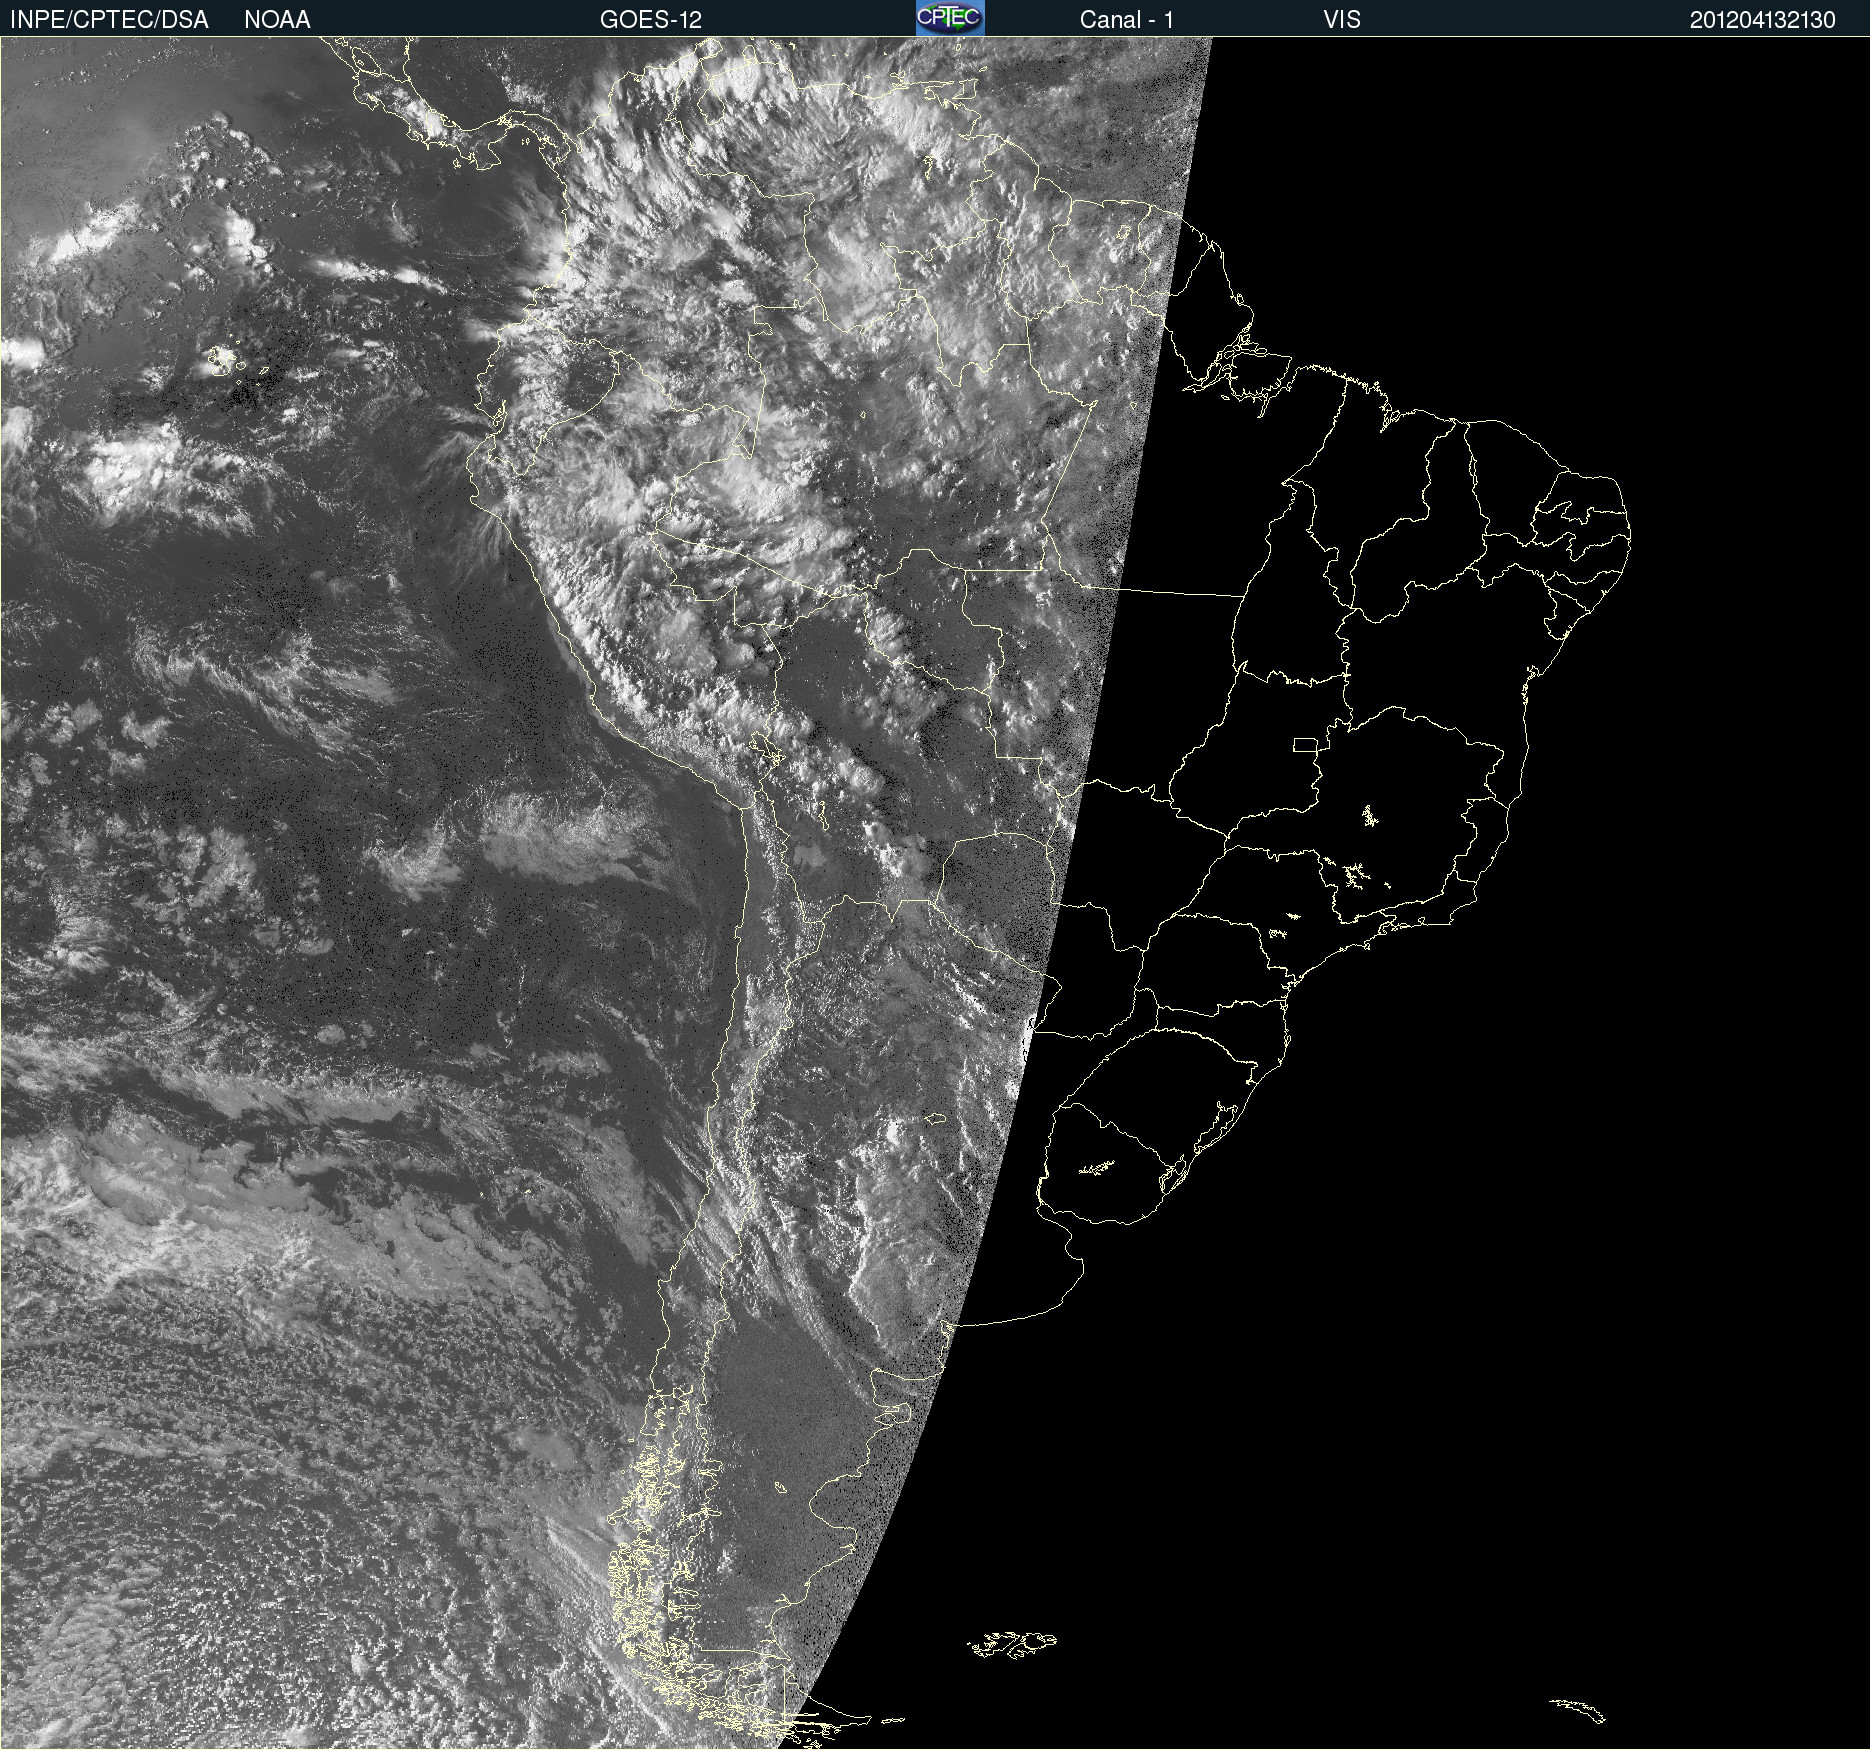
Task: Click the Canal - 1 label
Action: 1127,20
